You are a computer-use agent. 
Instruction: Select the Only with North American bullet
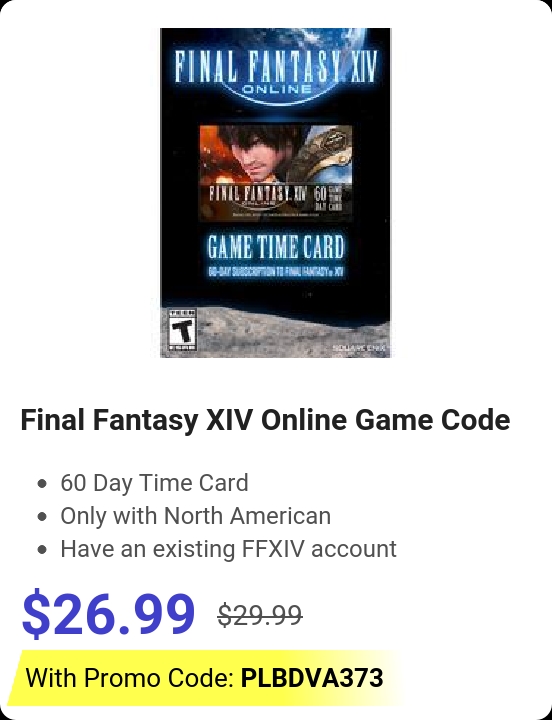coord(196,516)
